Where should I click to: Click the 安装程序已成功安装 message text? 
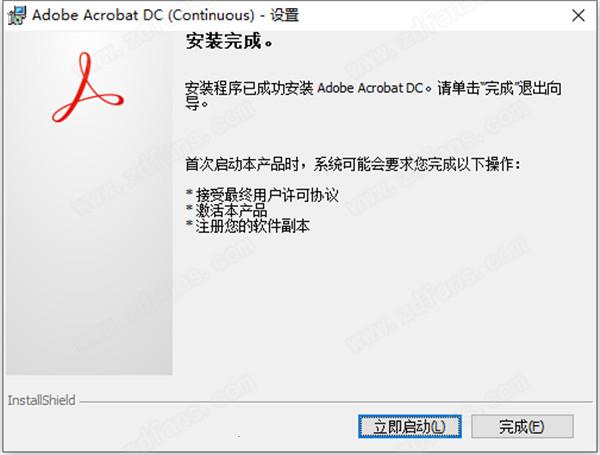pos(249,88)
